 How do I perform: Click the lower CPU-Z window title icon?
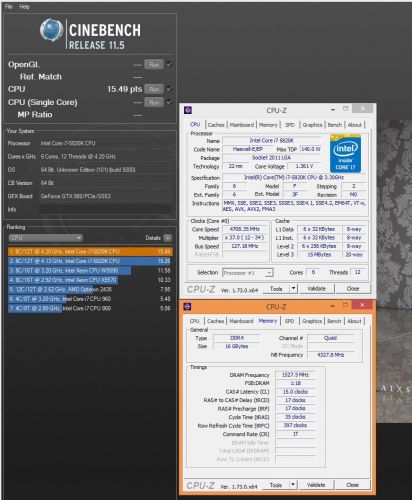coord(188,306)
